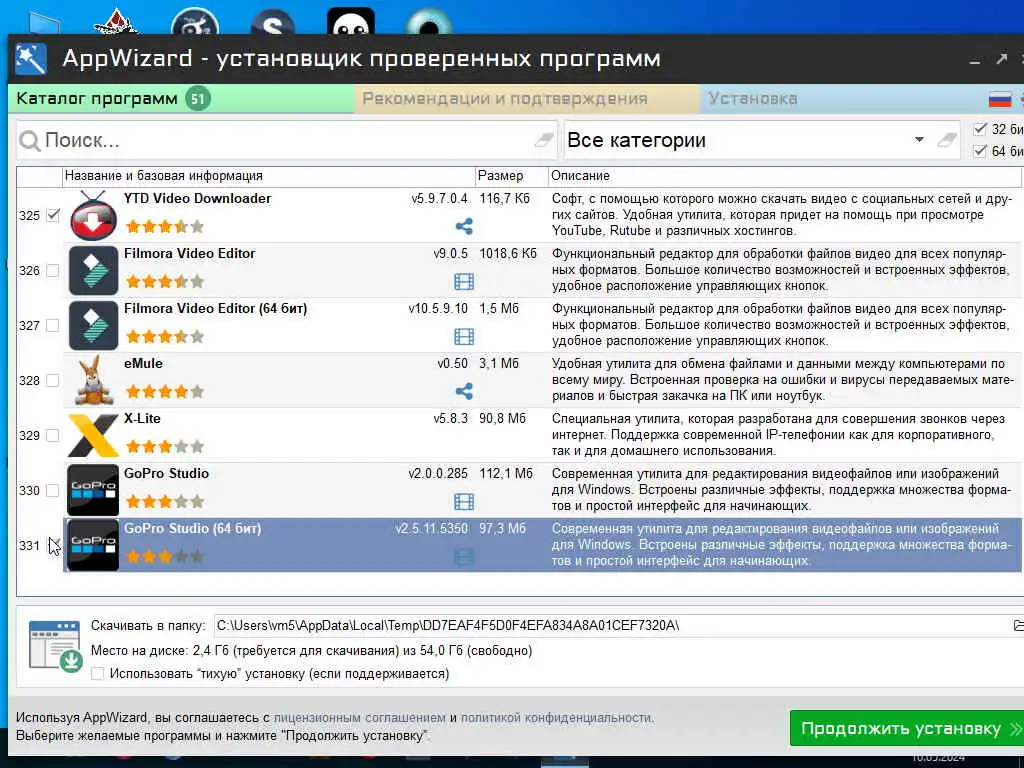The image size is (1024, 768).
Task: Click the film strip icon in Filmora v9.0.5 row
Action: pos(464,281)
